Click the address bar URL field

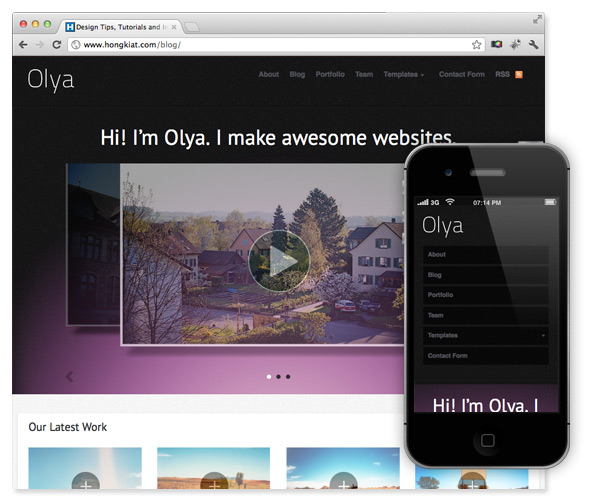[276, 45]
